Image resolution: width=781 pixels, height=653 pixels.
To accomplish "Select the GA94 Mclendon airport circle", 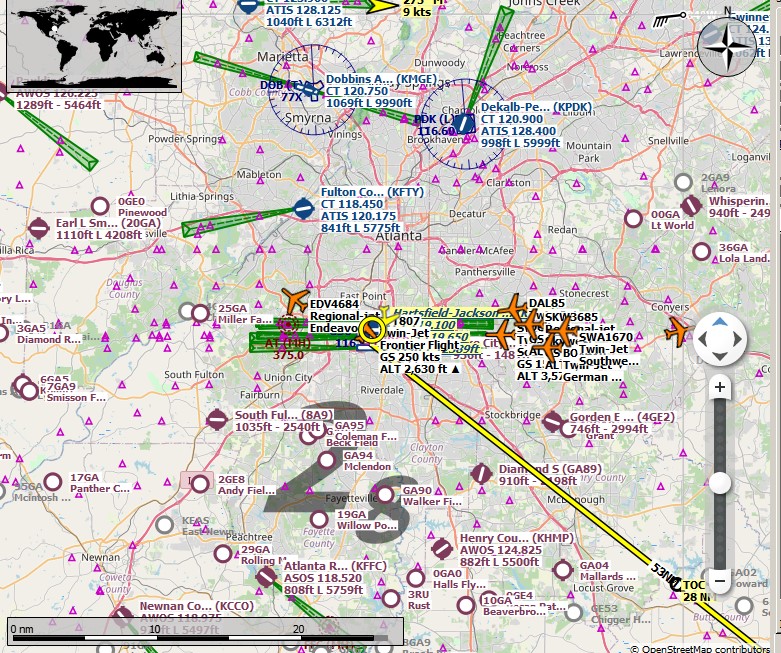I will (x=327, y=460).
